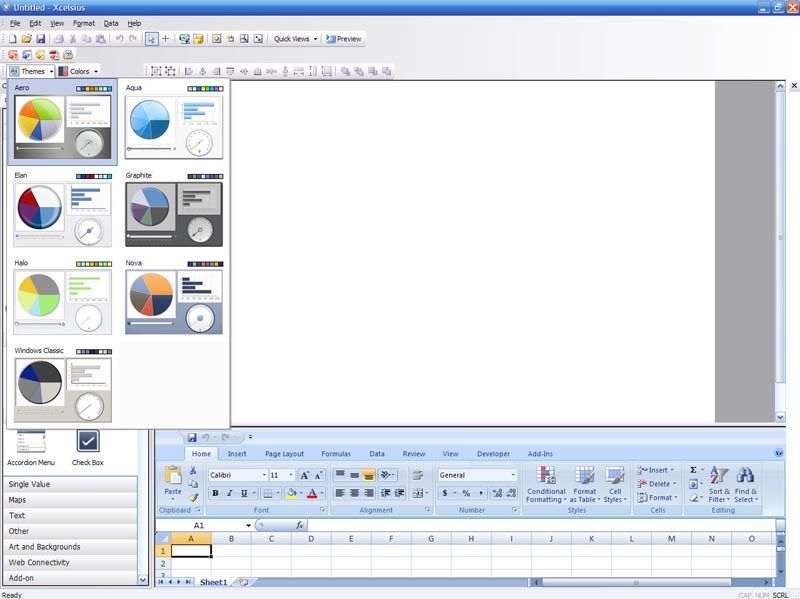Choose the Elan theme thumbnail
The height and width of the screenshot is (599, 800).
coord(62,215)
